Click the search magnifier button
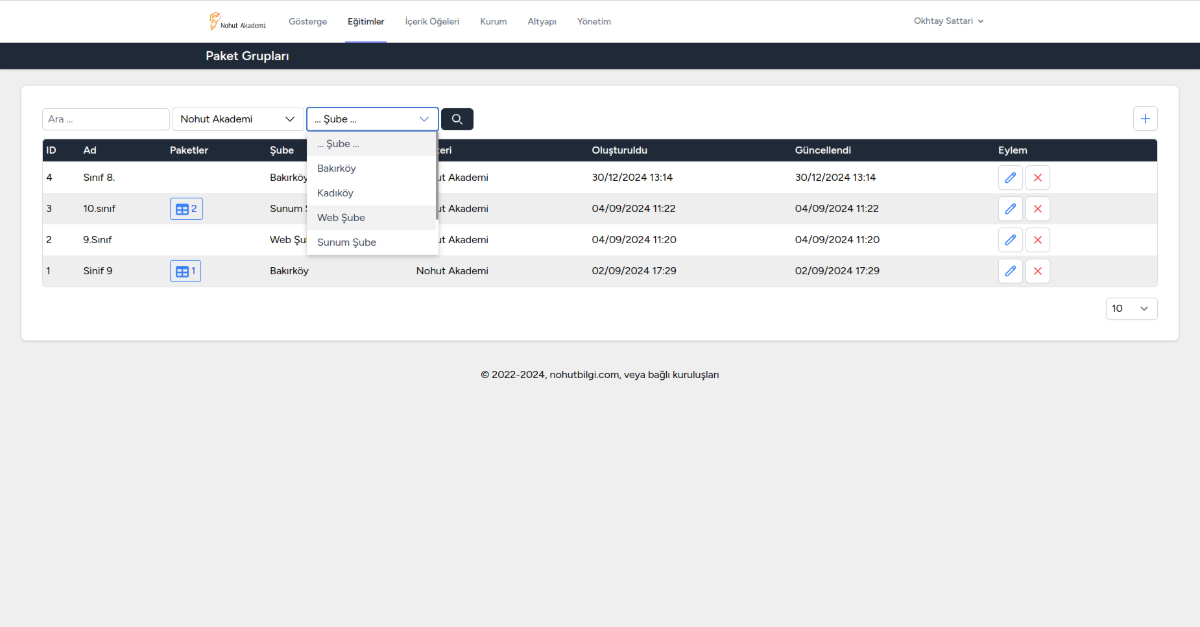The image size is (1200, 627). pyautogui.click(x=457, y=119)
